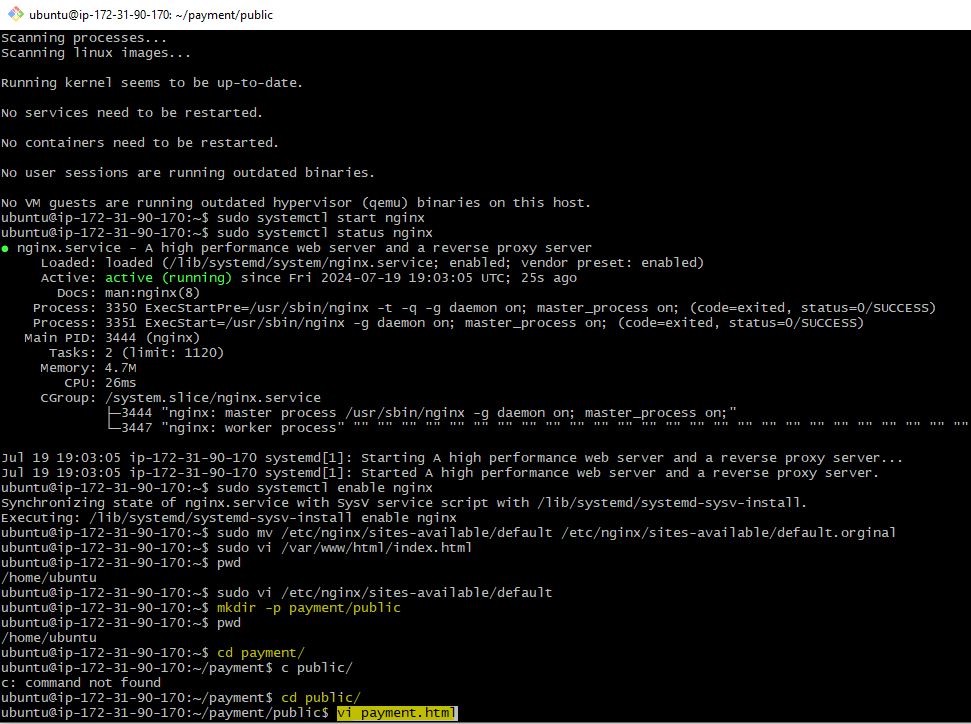Click the green nginx.service status dot
The image size is (971, 724).
tap(6, 248)
